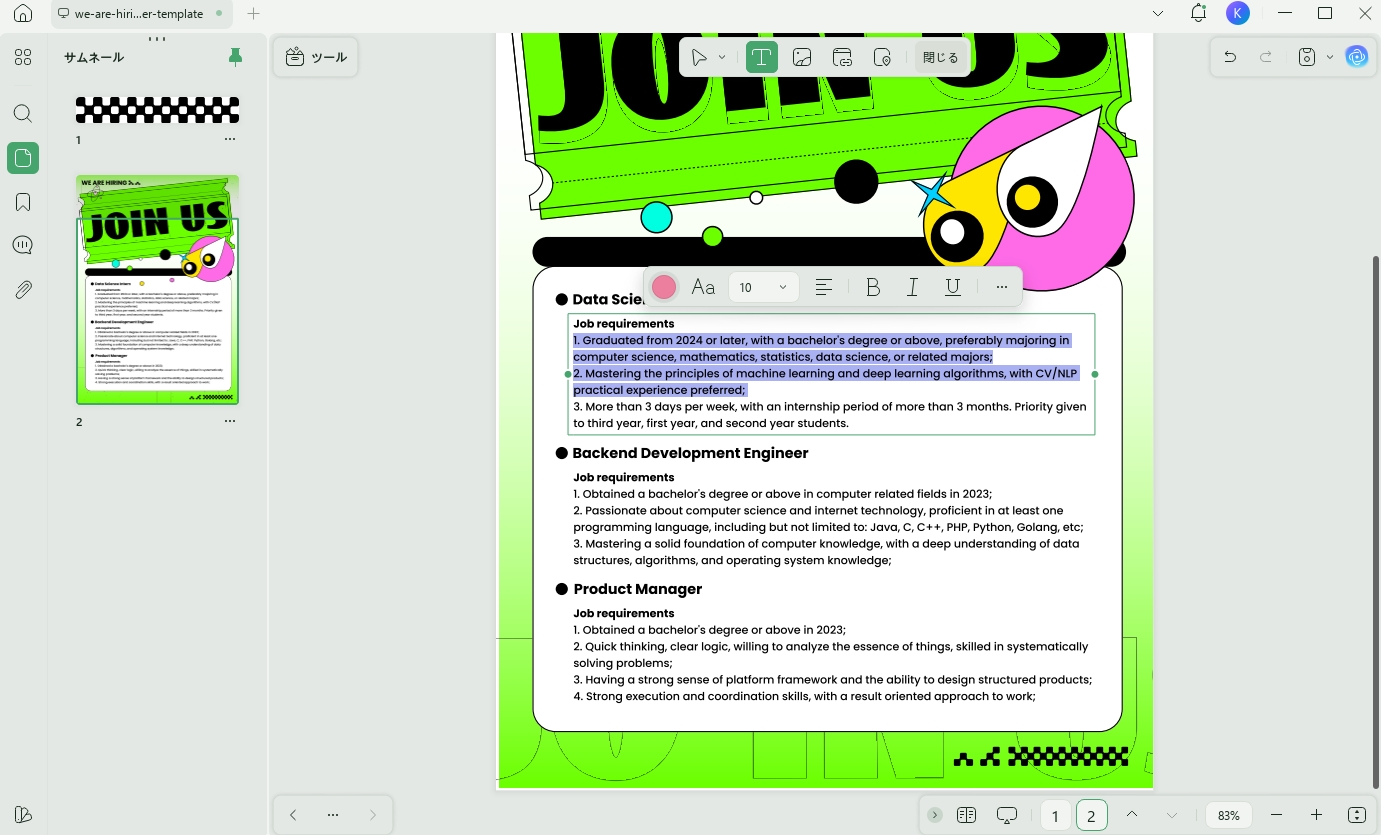Open the tab list dropdown chevron
Viewport: 1381px width, 835px height.
[x=1158, y=14]
